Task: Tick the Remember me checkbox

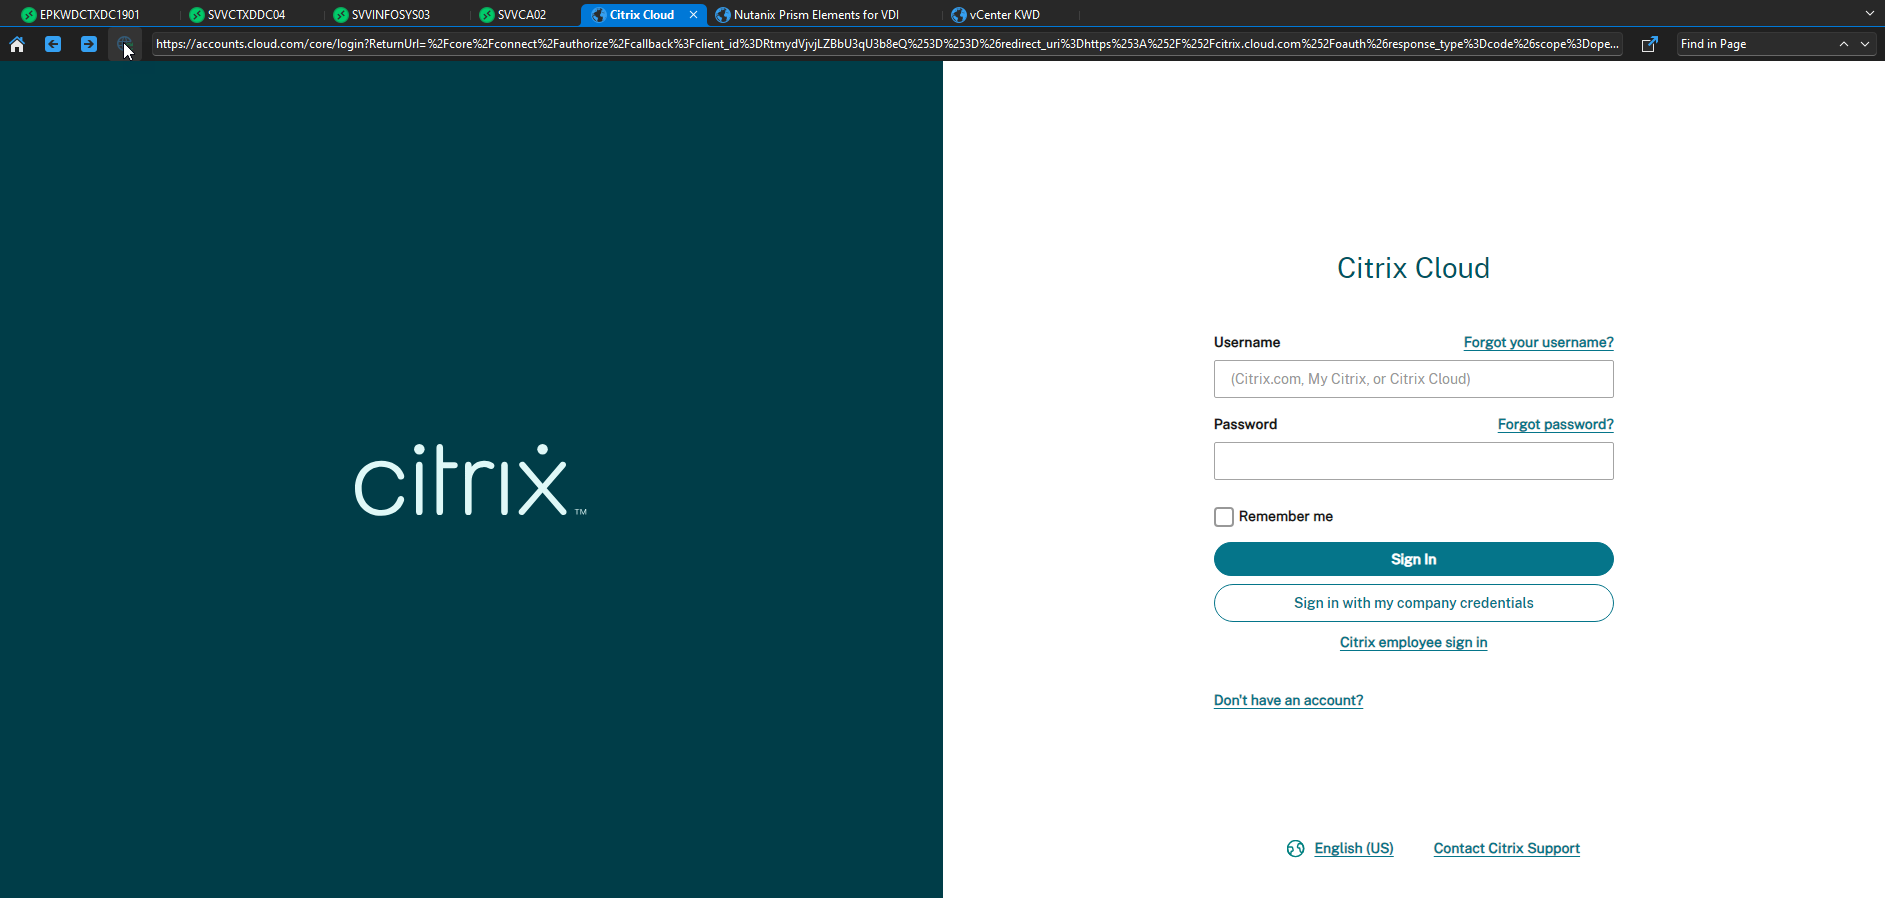Action: (1224, 517)
